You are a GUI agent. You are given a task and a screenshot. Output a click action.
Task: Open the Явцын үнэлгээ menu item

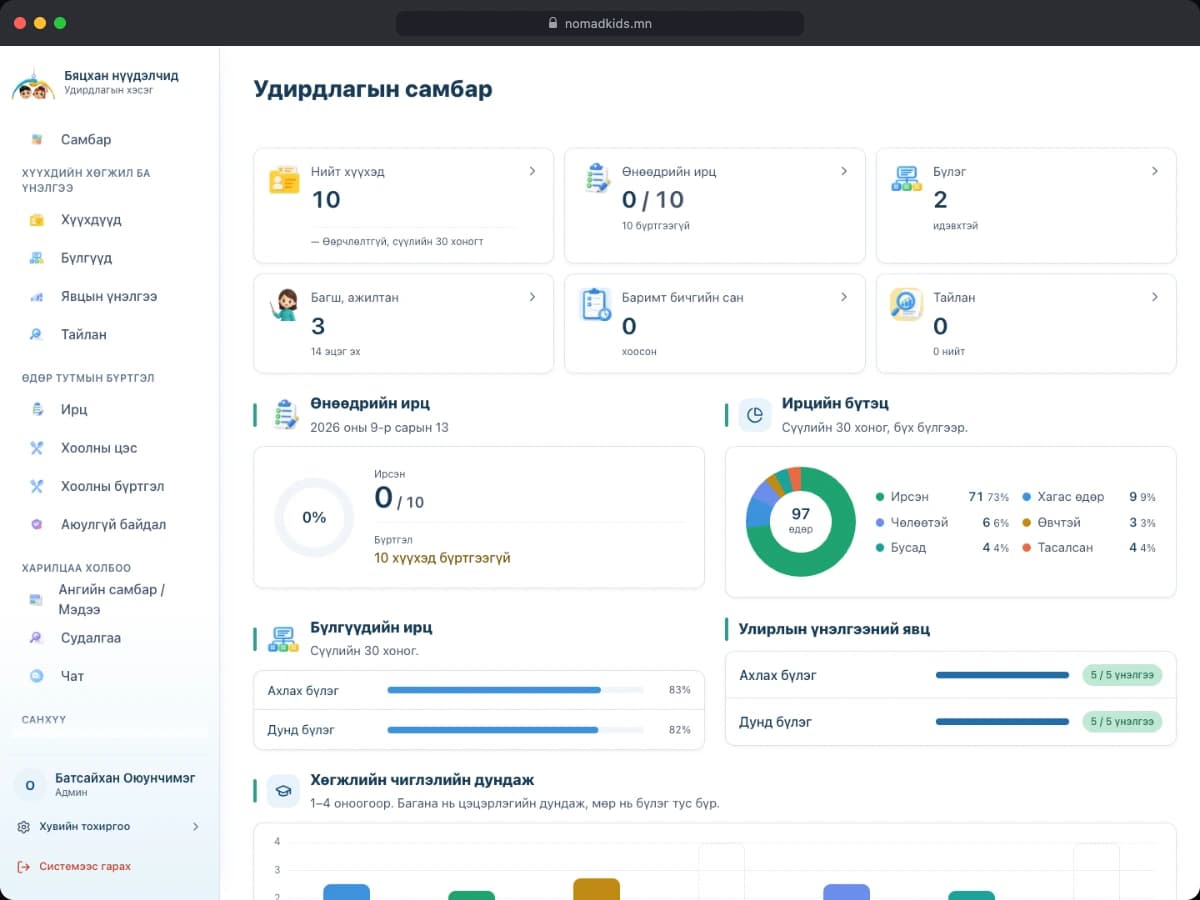(110, 297)
